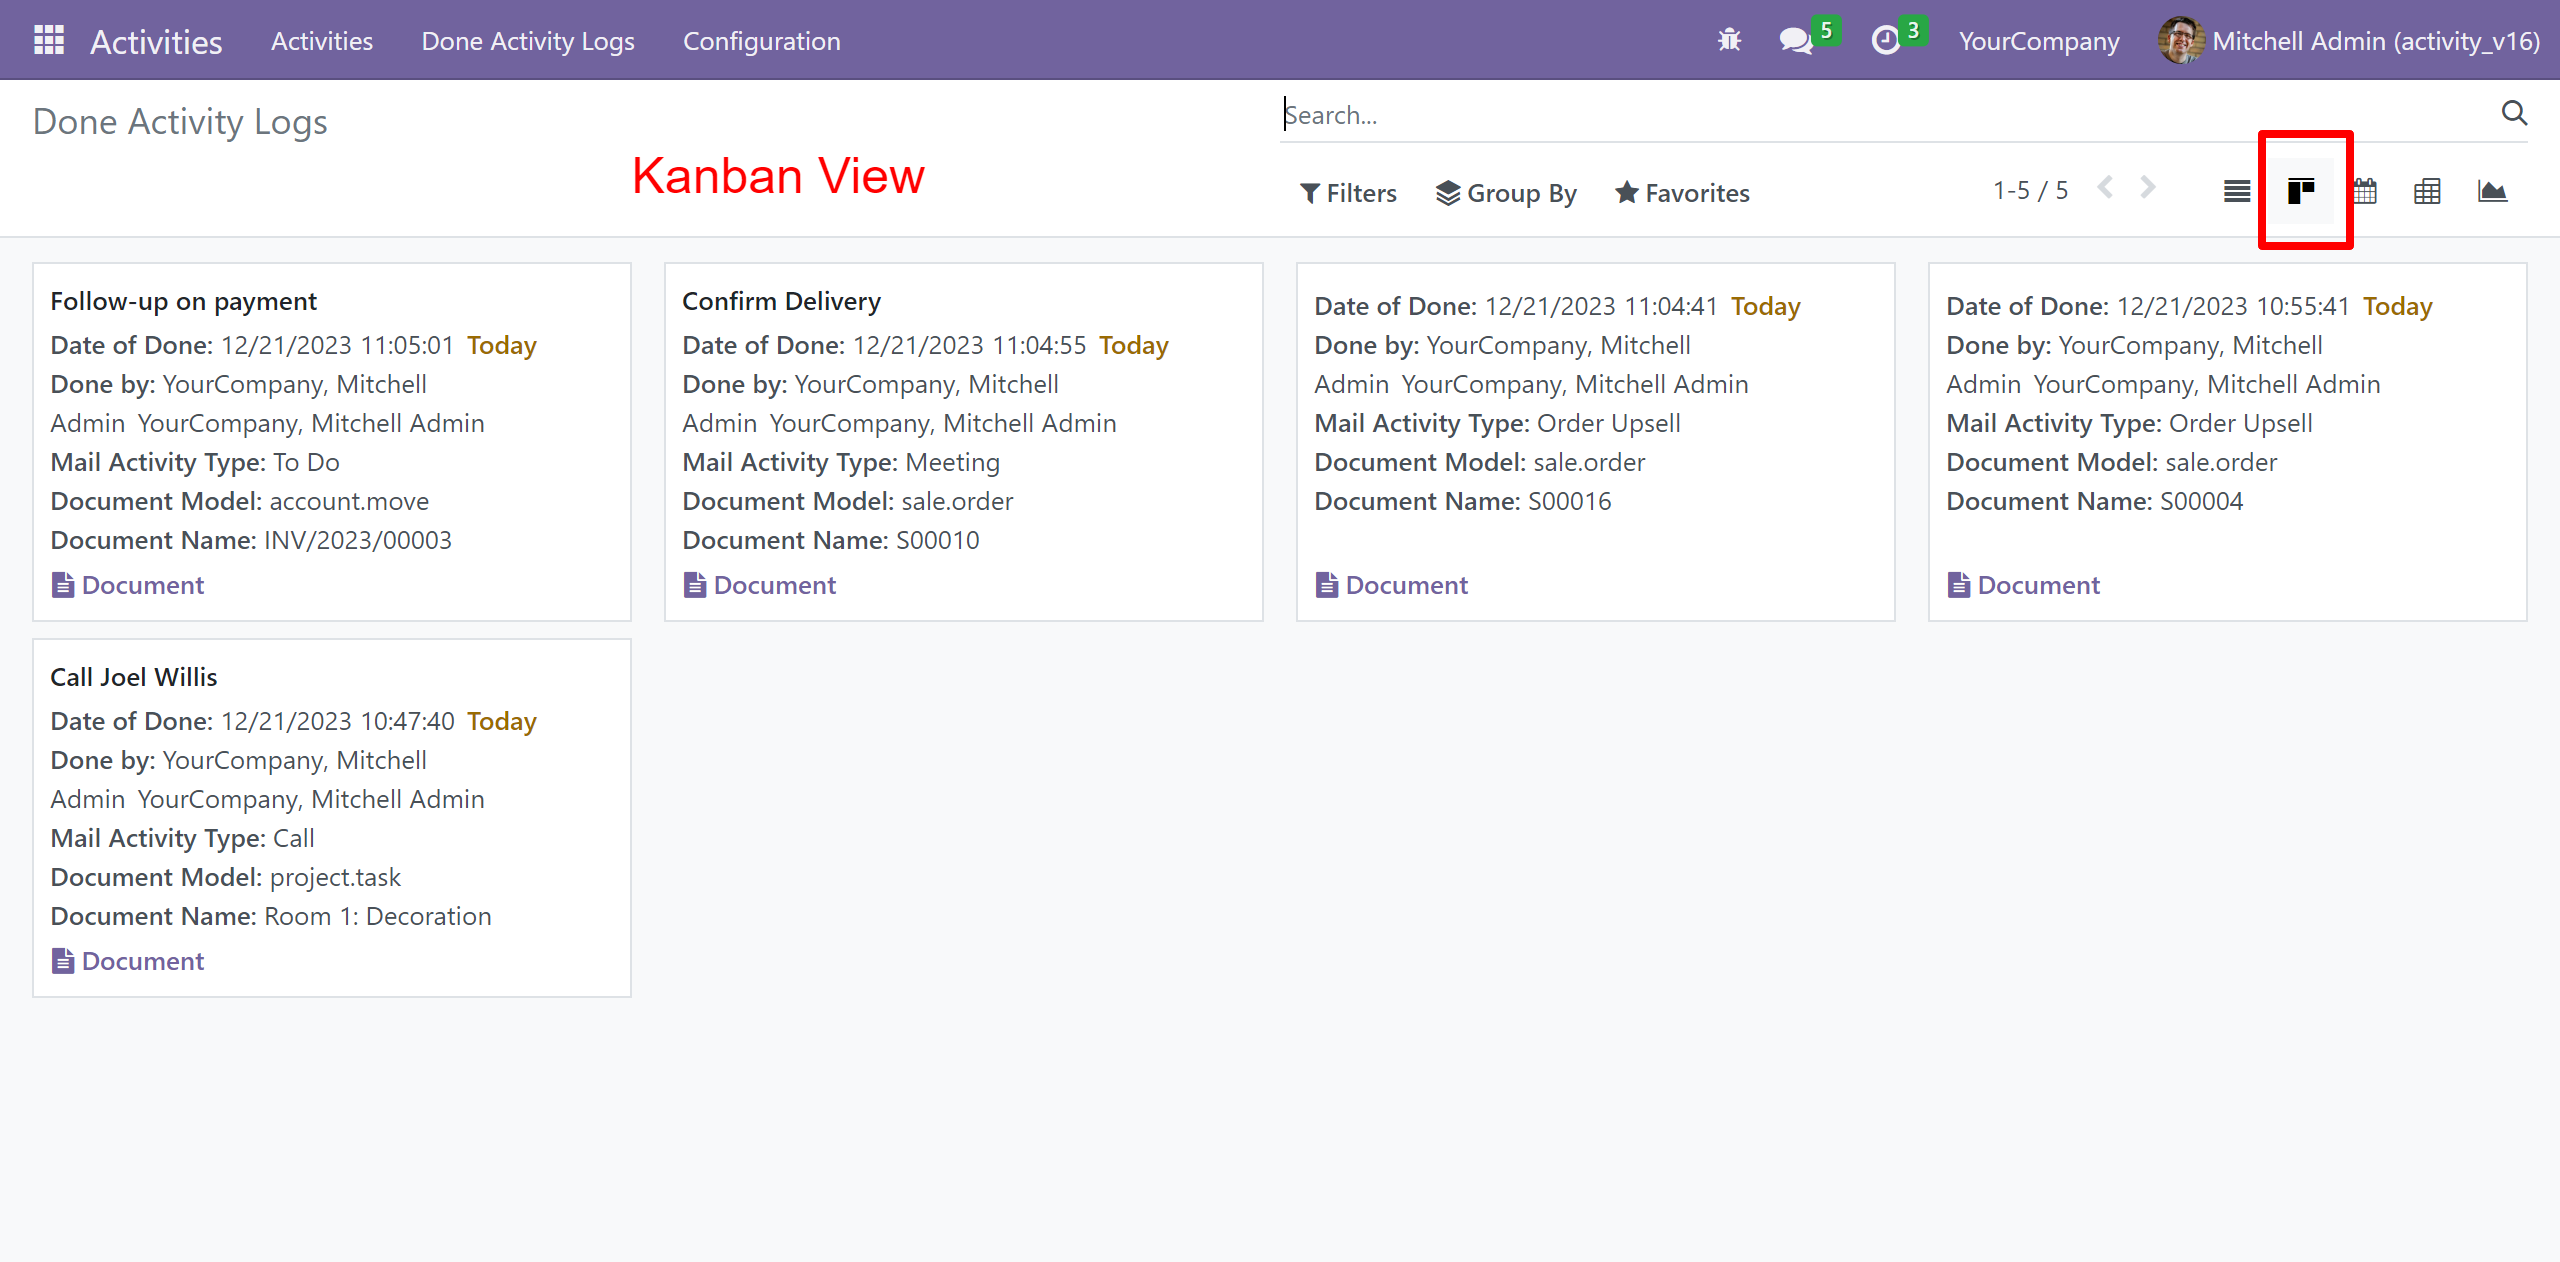Click the debug bug icon

(1729, 41)
